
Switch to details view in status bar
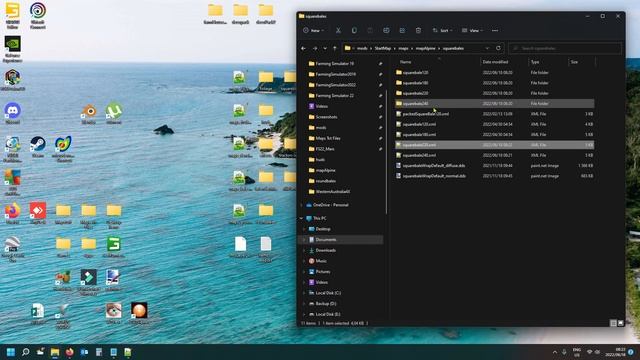click(613, 323)
